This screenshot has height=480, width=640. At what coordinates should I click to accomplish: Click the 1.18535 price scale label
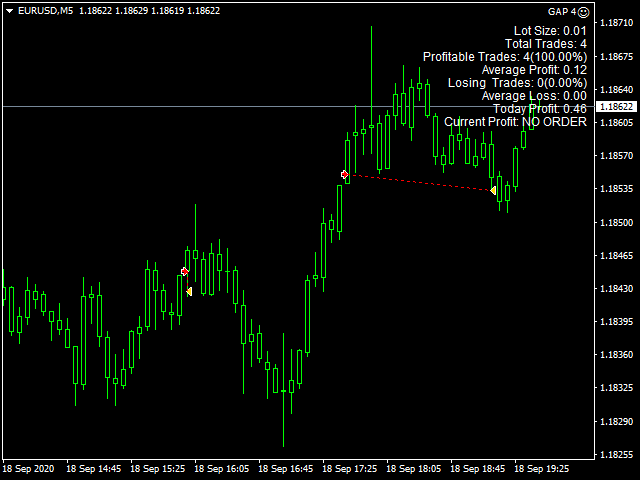pyautogui.click(x=616, y=189)
